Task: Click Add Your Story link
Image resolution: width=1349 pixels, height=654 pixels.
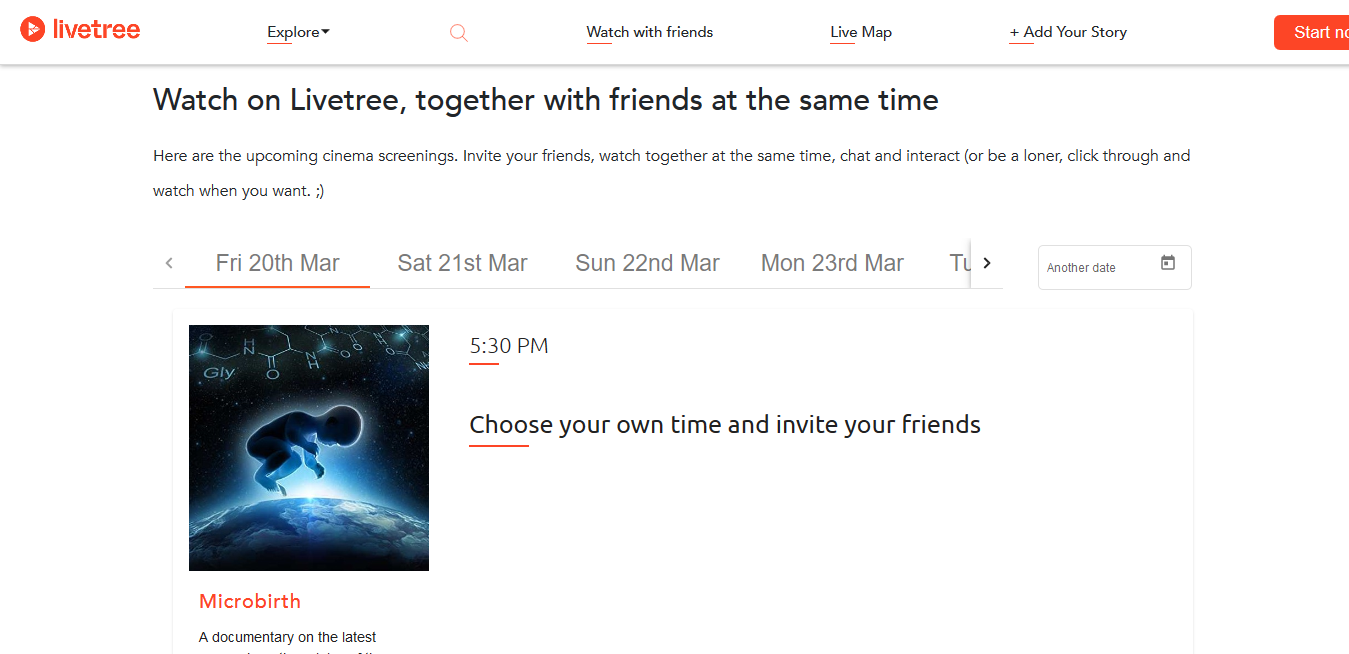Action: (1068, 32)
